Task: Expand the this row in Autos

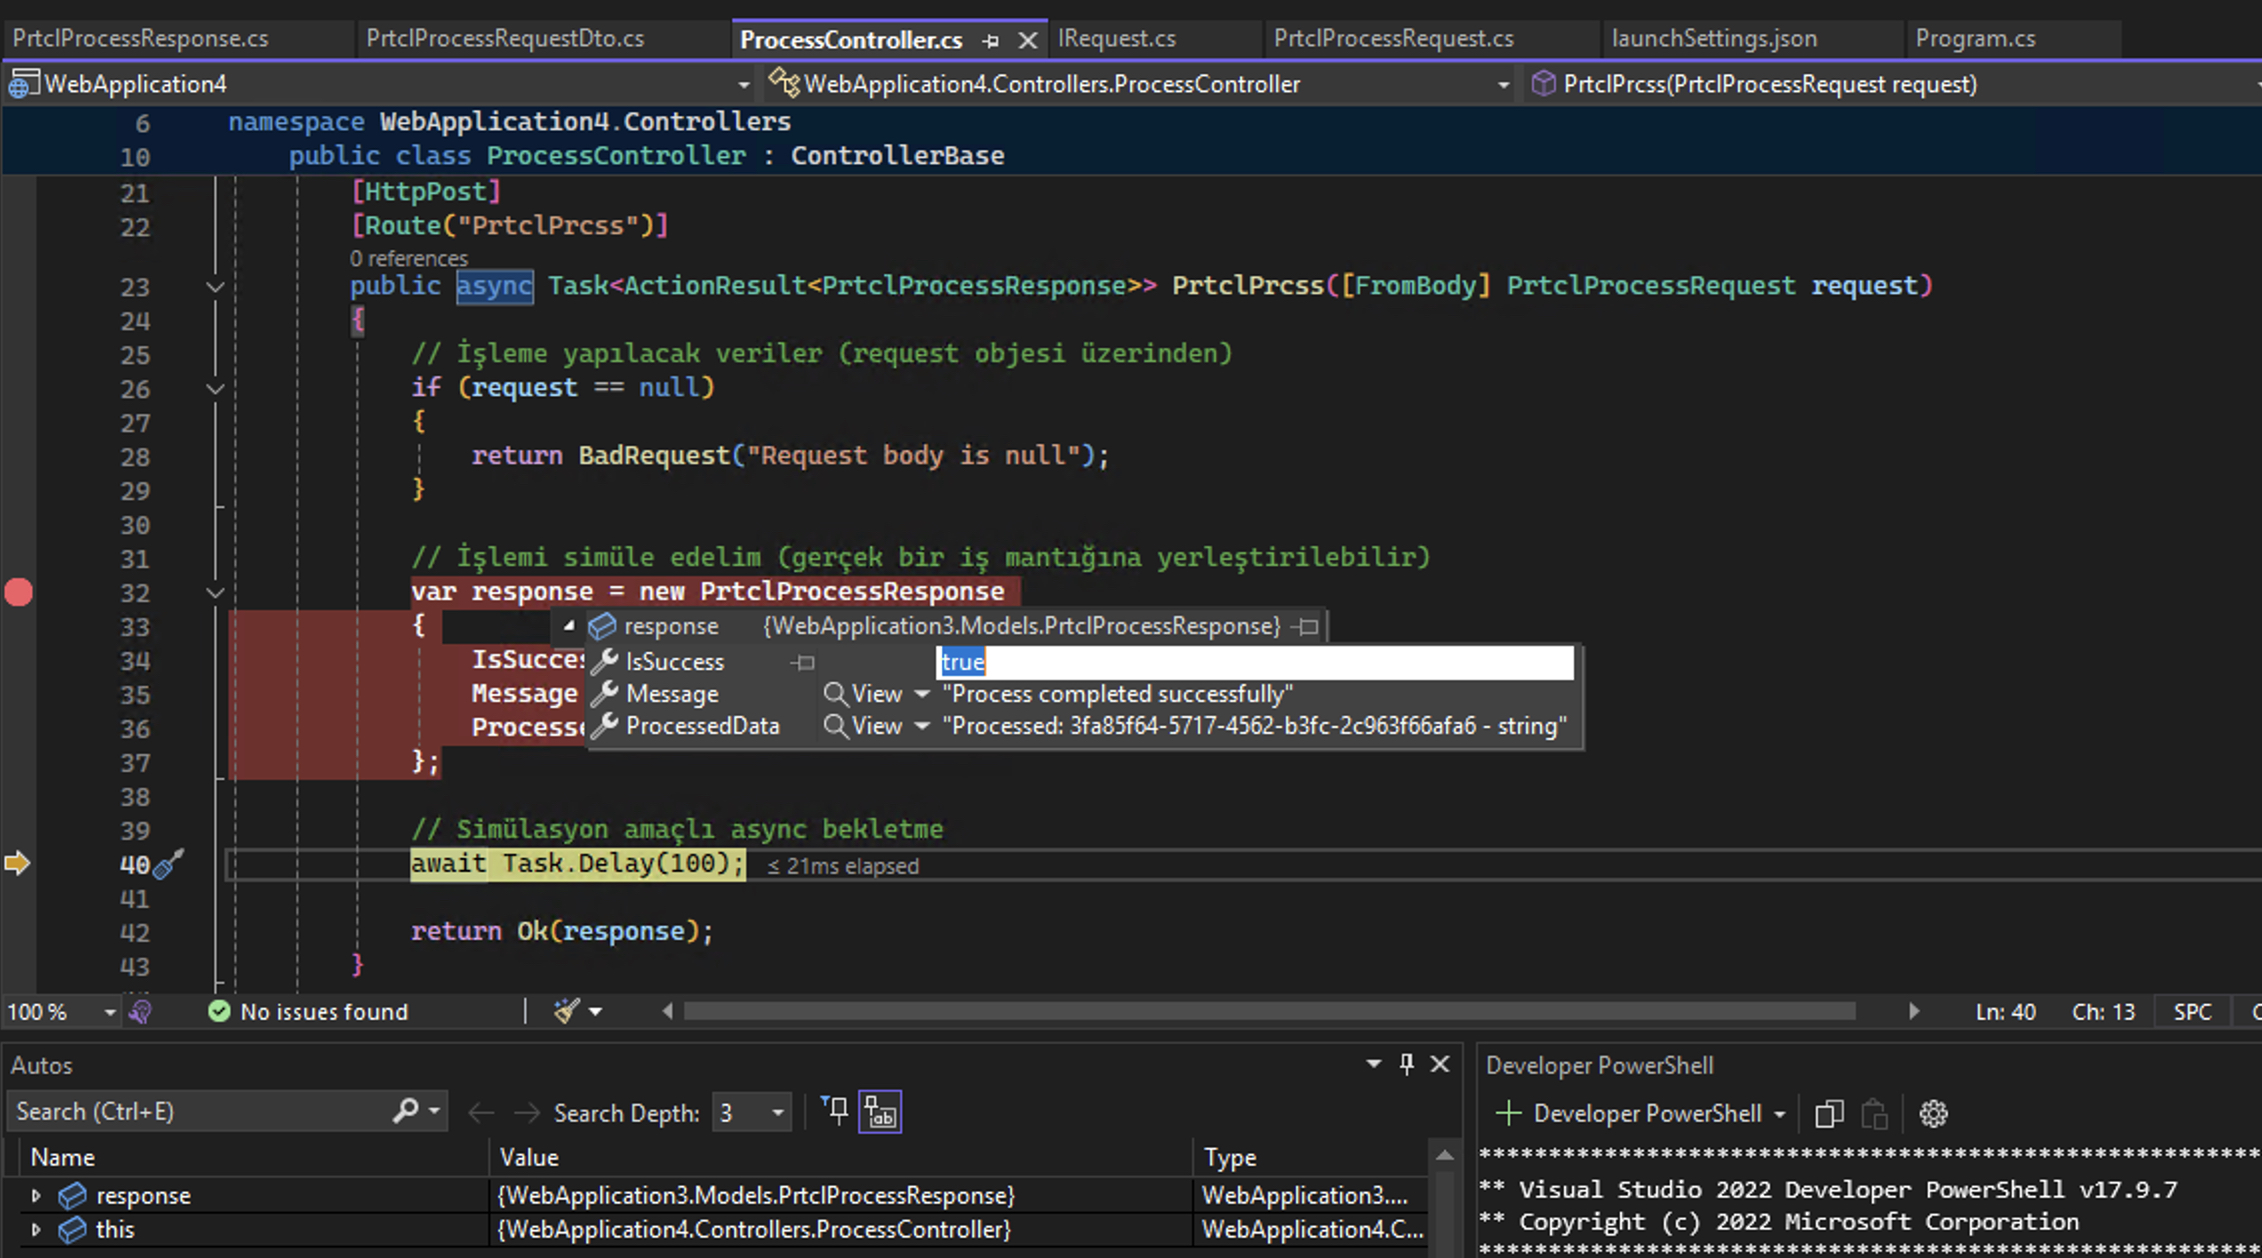Action: click(36, 1230)
